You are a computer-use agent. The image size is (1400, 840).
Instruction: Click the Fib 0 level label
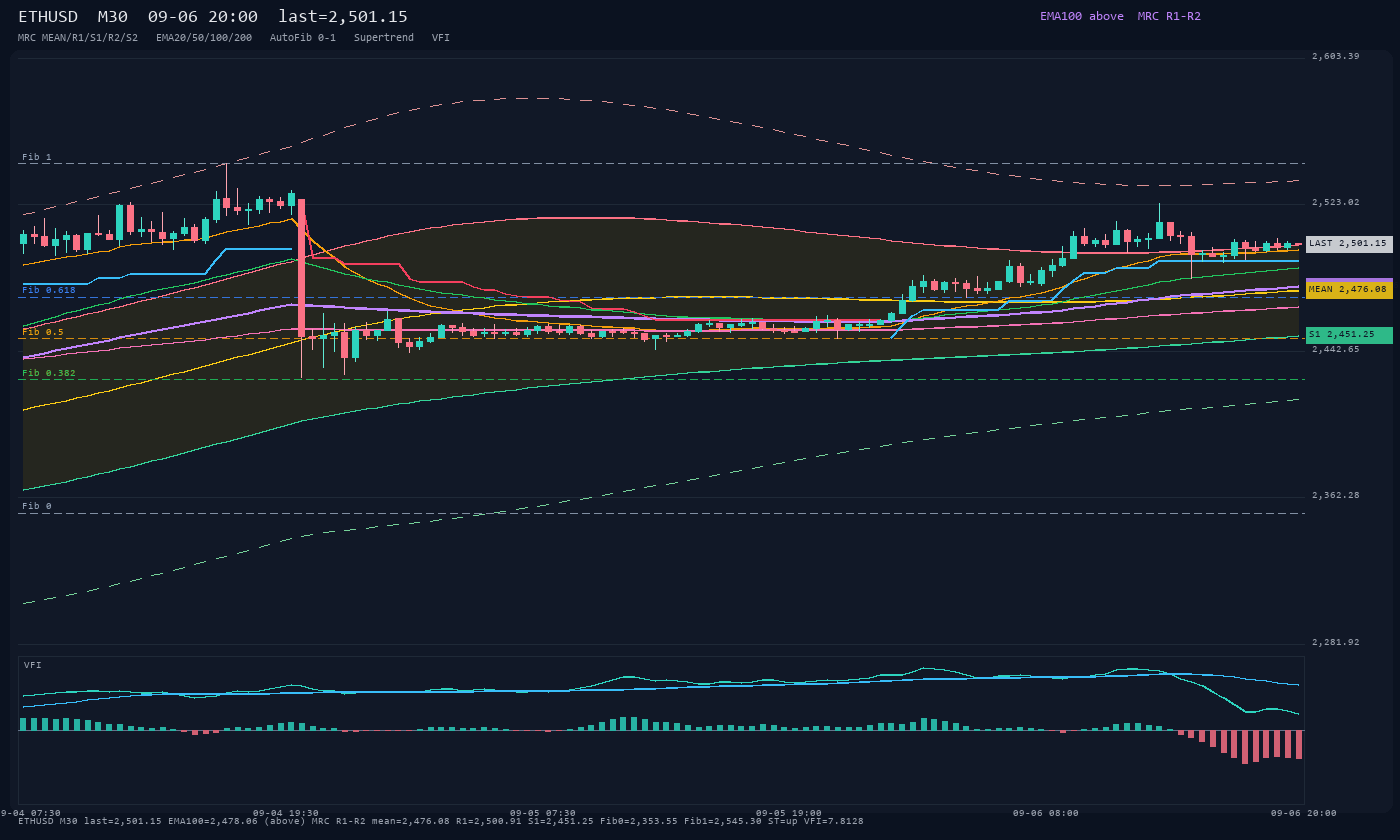(37, 506)
